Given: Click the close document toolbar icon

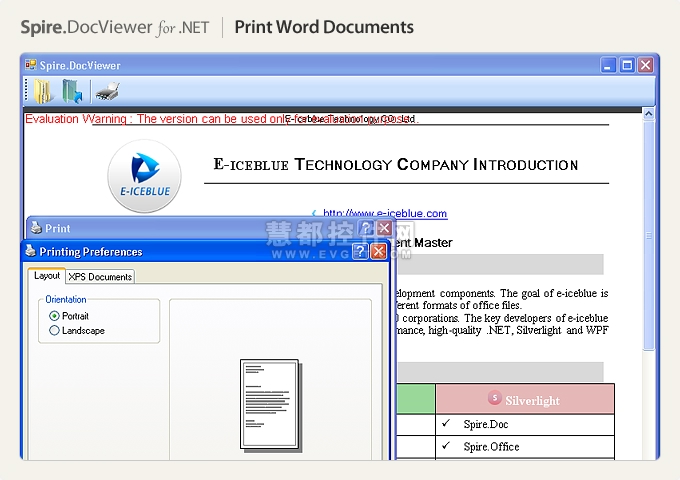Looking at the screenshot, I should pyautogui.click(x=72, y=91).
